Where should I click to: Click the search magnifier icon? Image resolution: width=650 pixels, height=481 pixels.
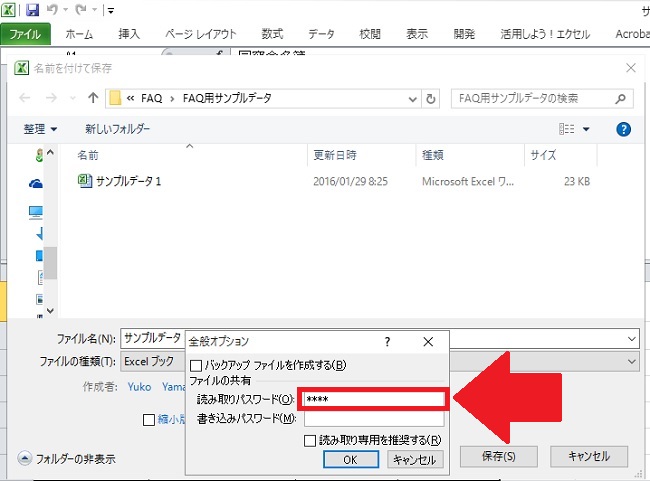point(621,99)
